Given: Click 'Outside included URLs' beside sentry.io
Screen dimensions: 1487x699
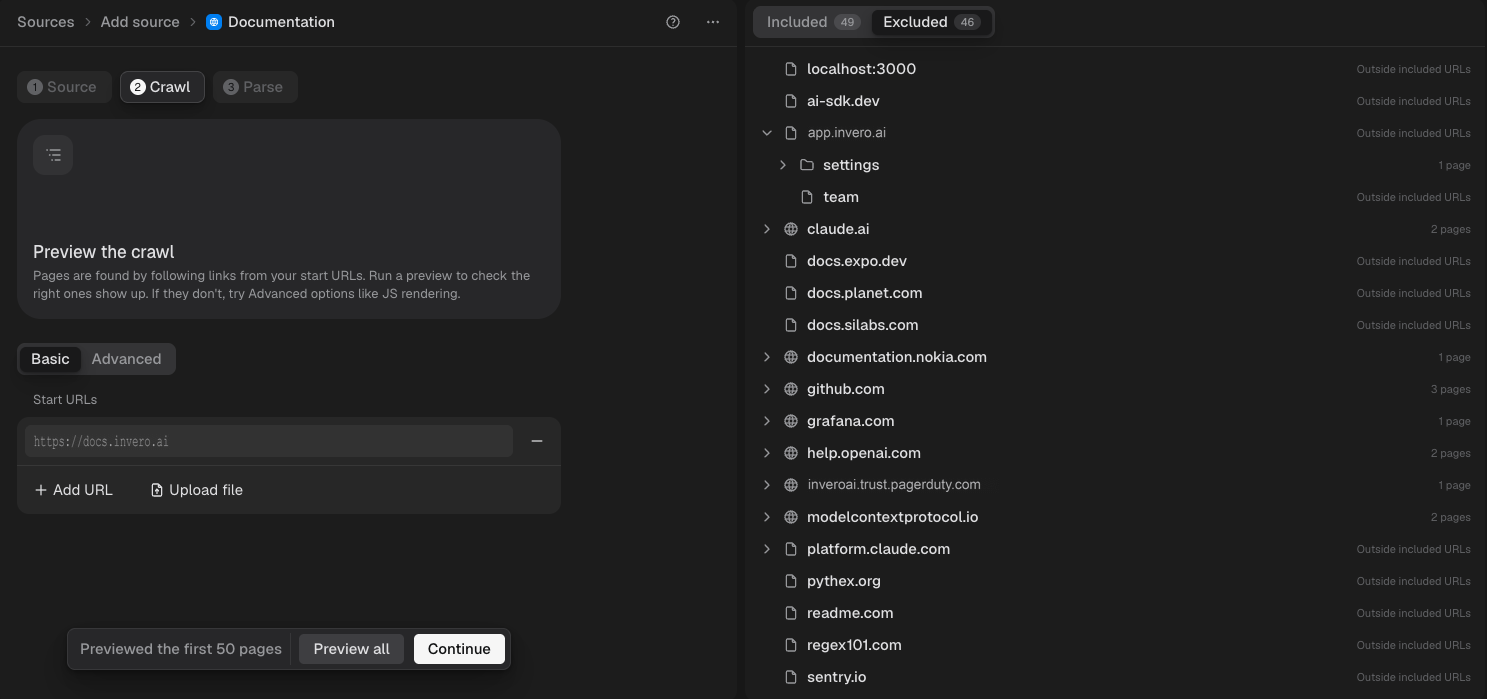Looking at the screenshot, I should 1413,677.
